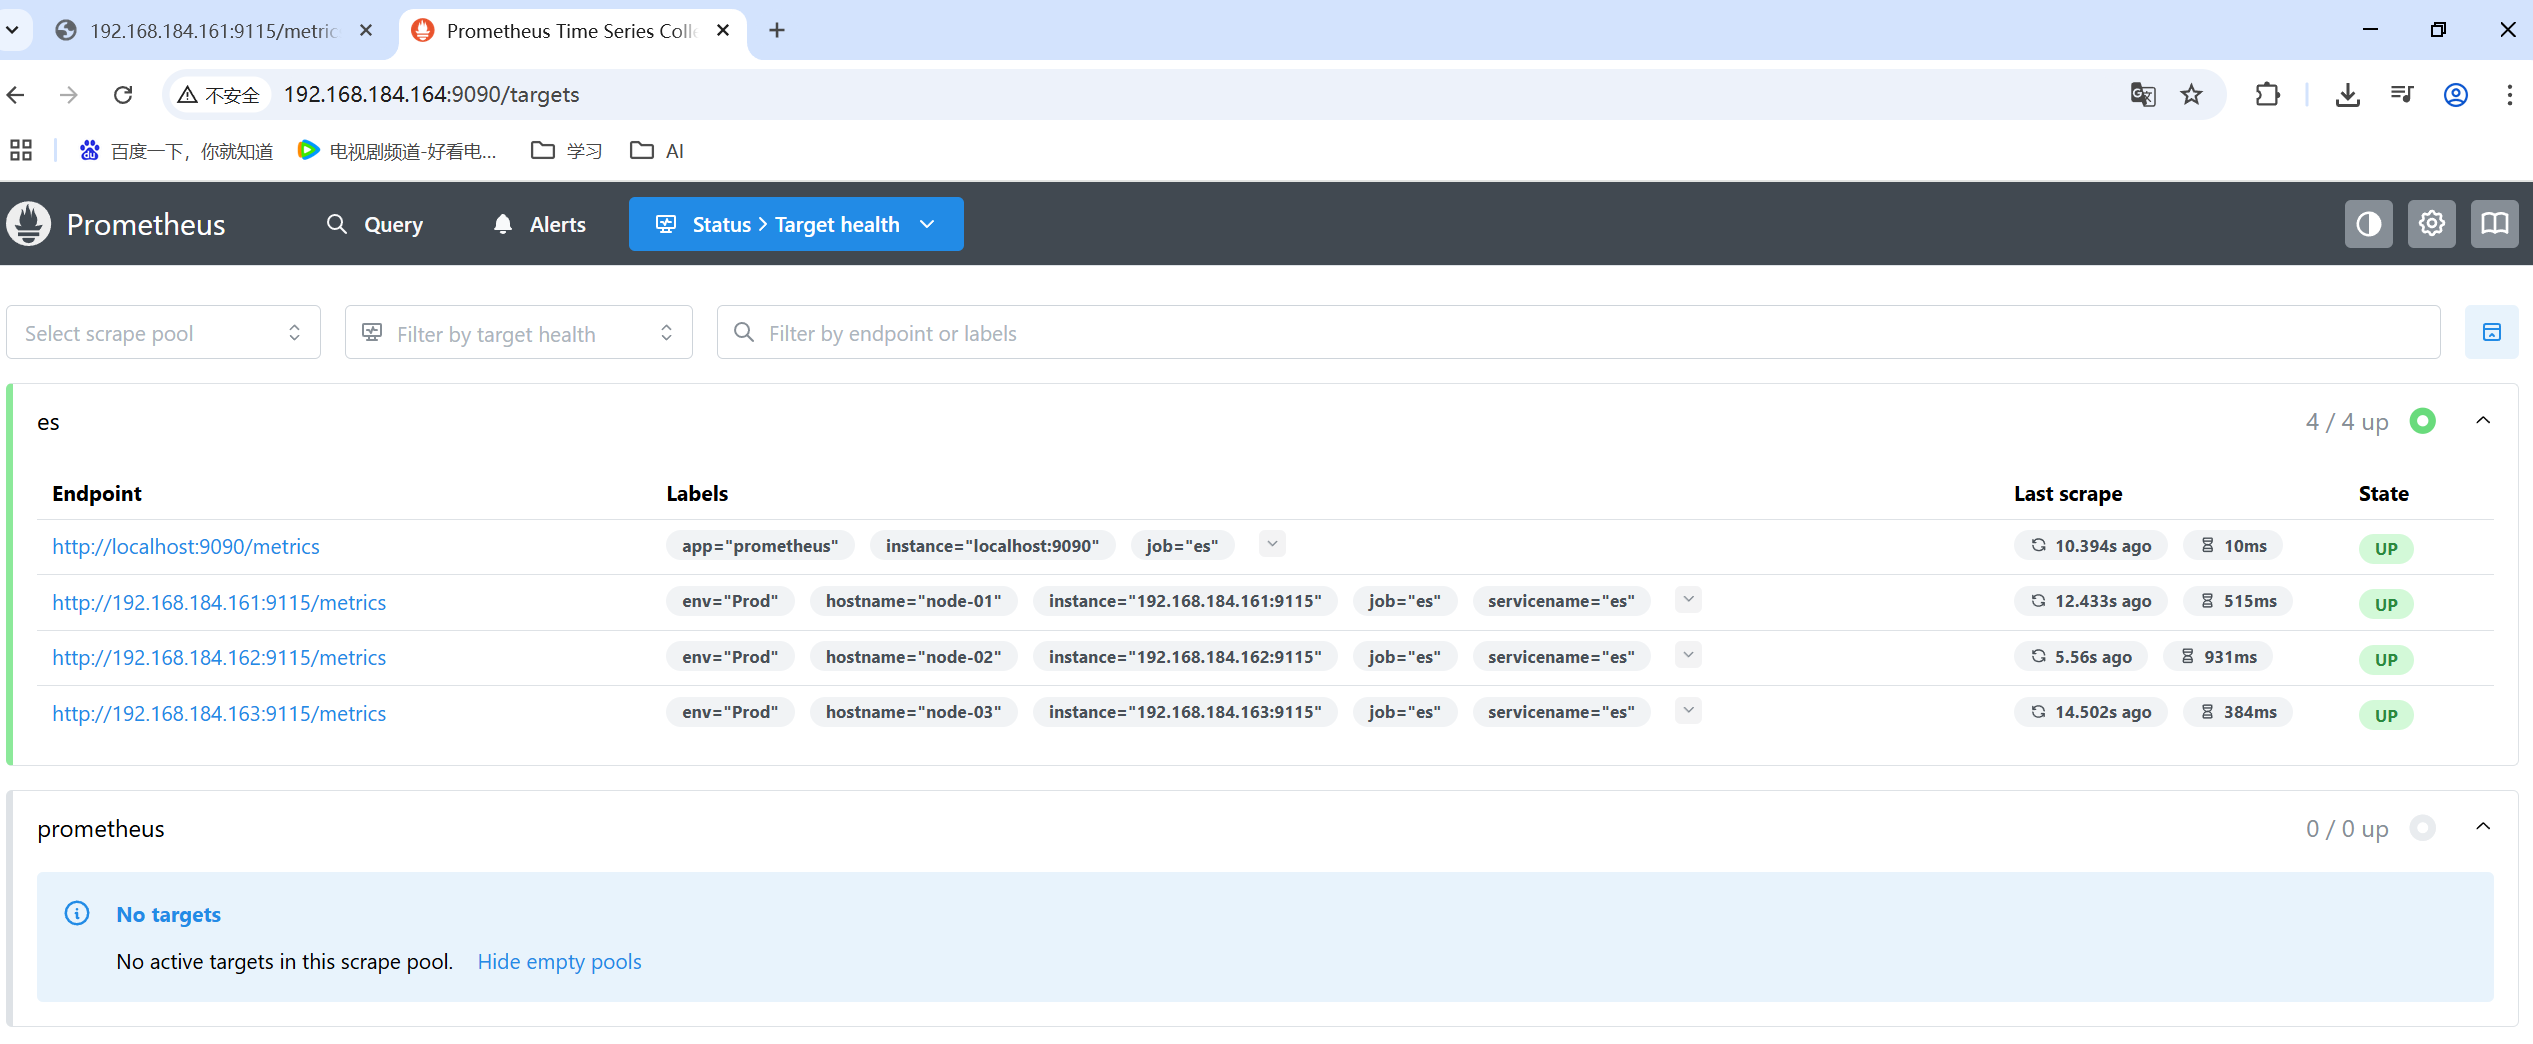Click the Prometheus flame logo
The width and height of the screenshot is (2533, 1044).
tap(29, 224)
